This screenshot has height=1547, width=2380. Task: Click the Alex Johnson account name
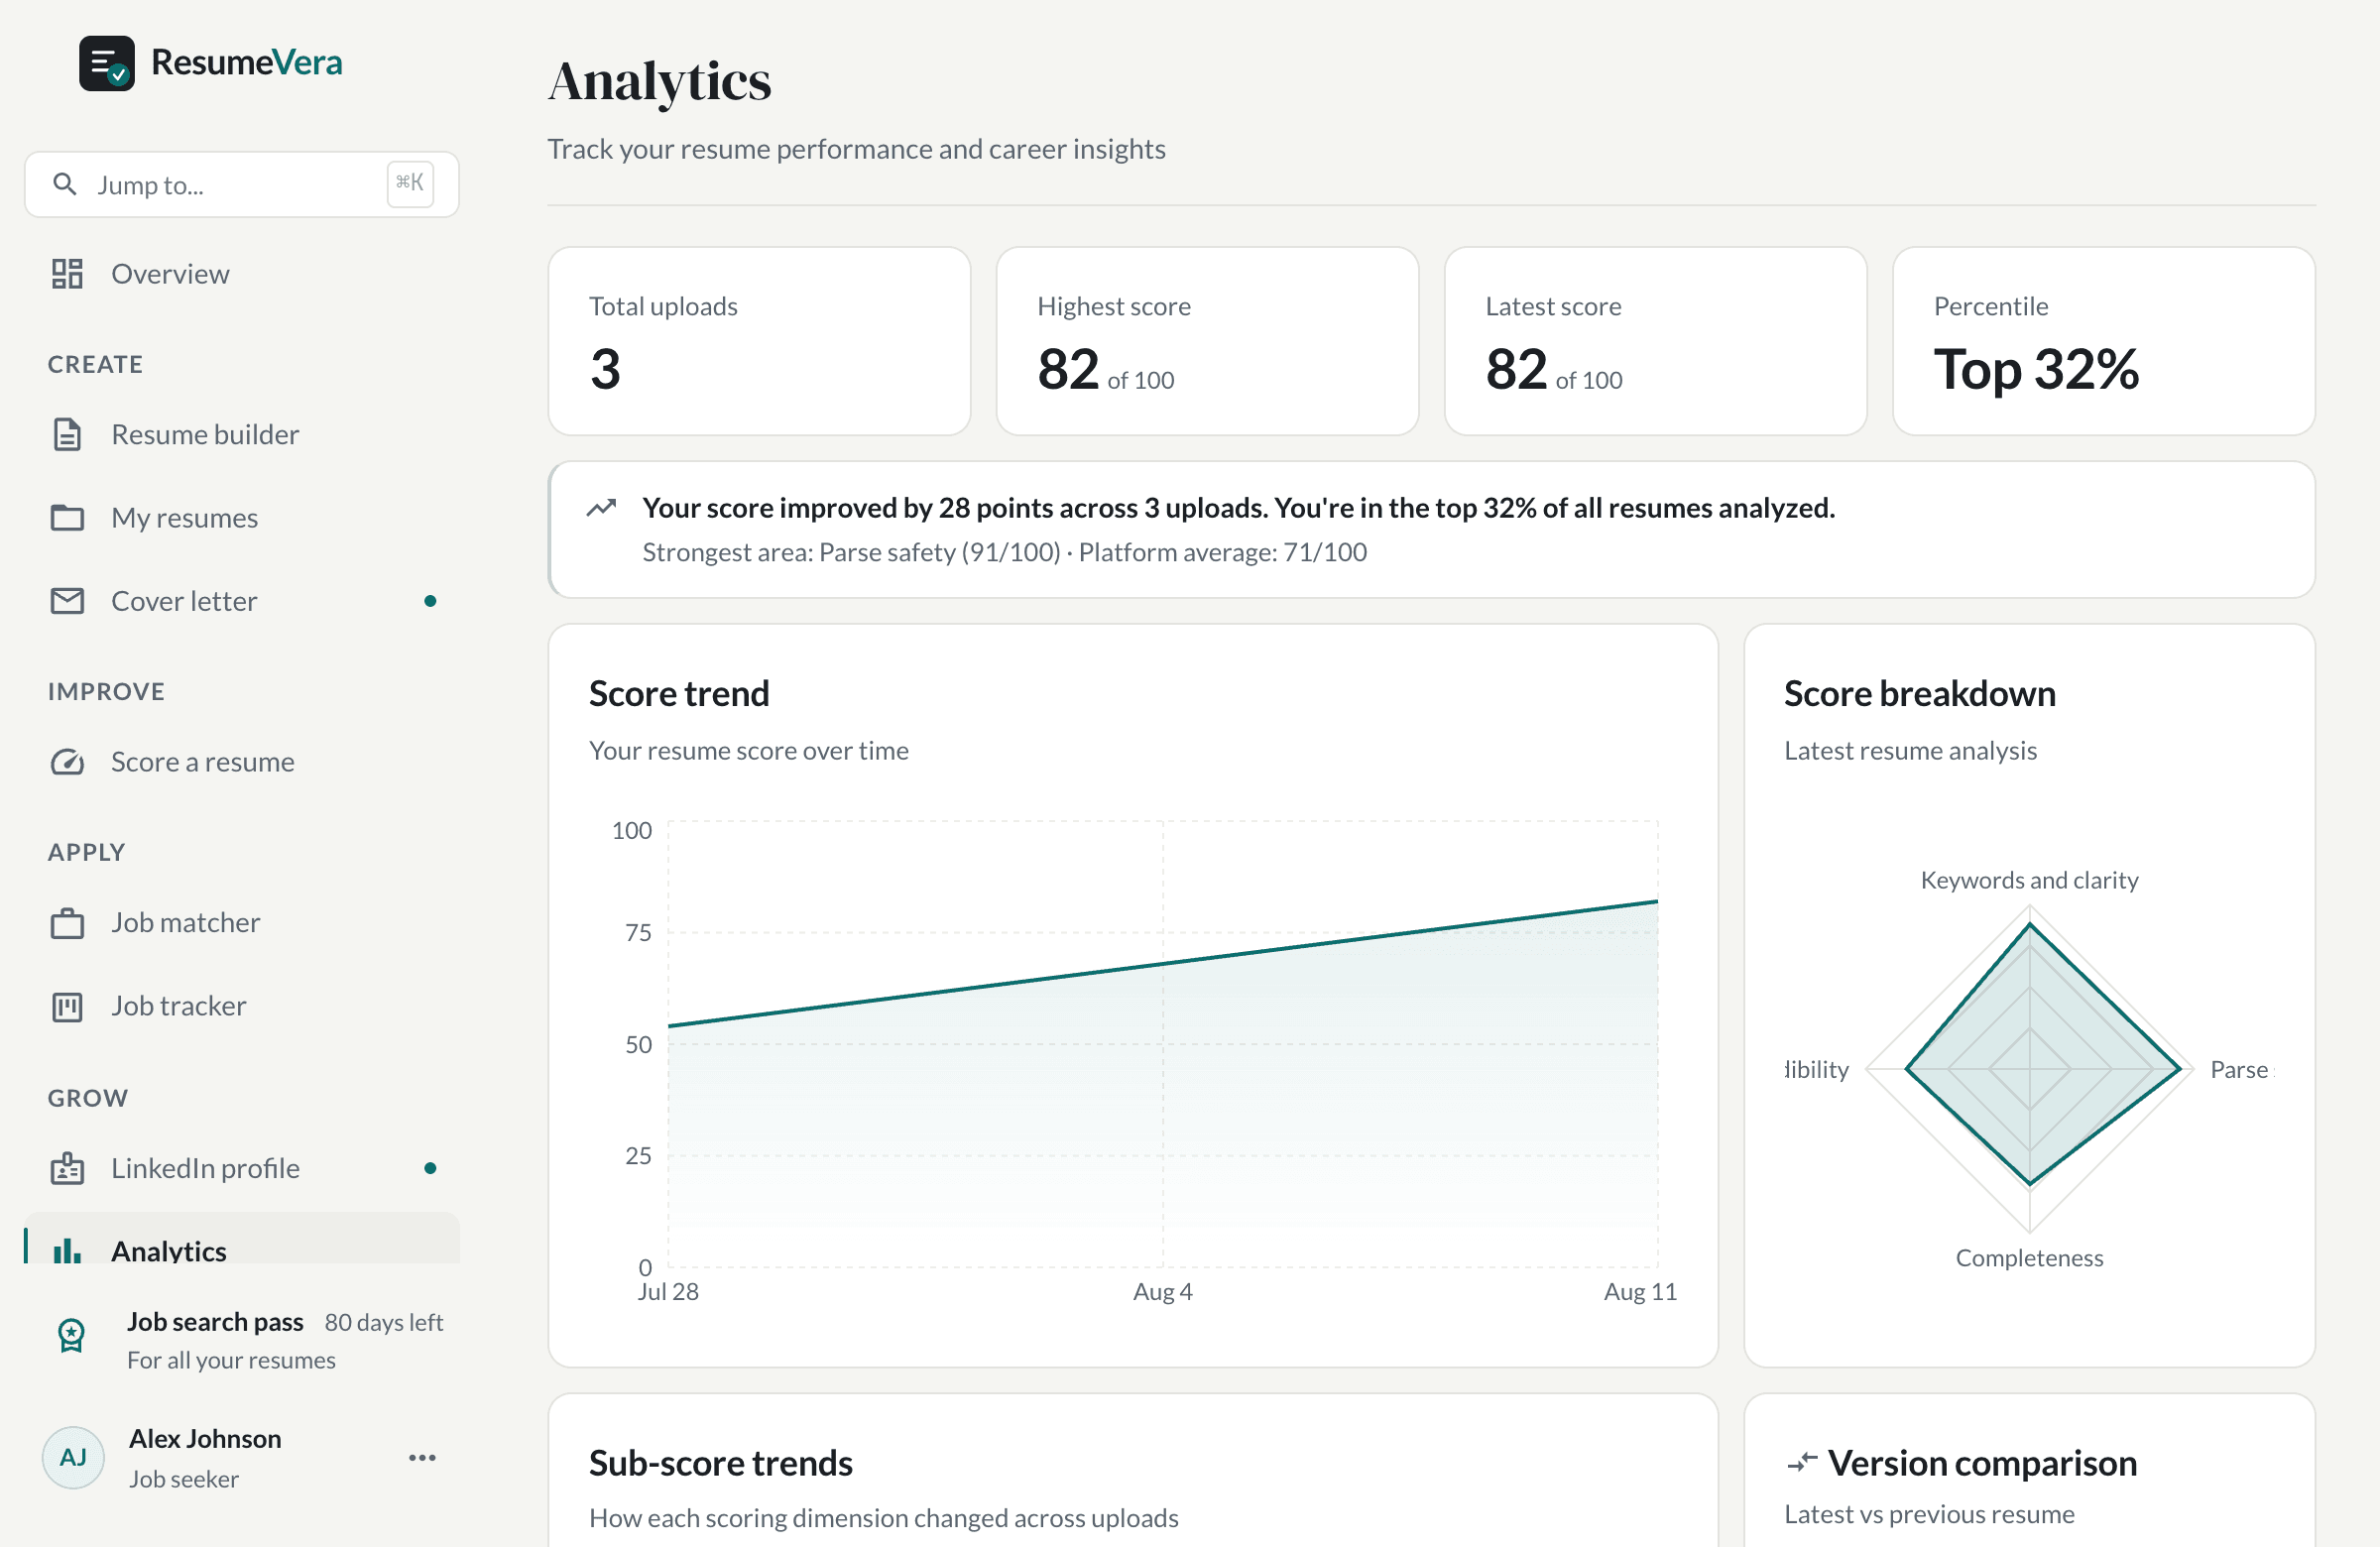tap(205, 1438)
